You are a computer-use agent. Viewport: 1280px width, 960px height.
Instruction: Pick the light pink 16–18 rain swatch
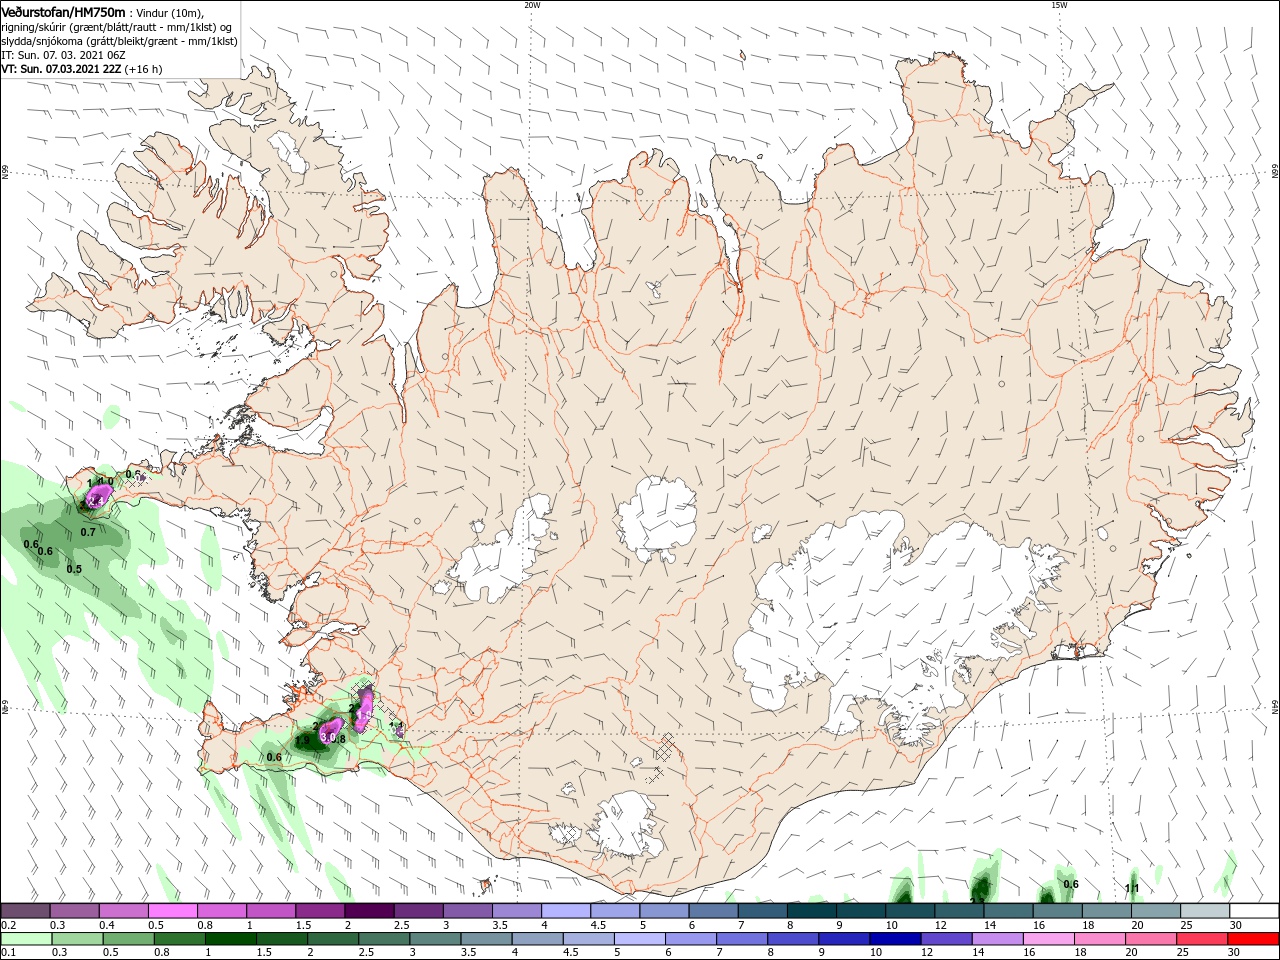coord(1049,939)
